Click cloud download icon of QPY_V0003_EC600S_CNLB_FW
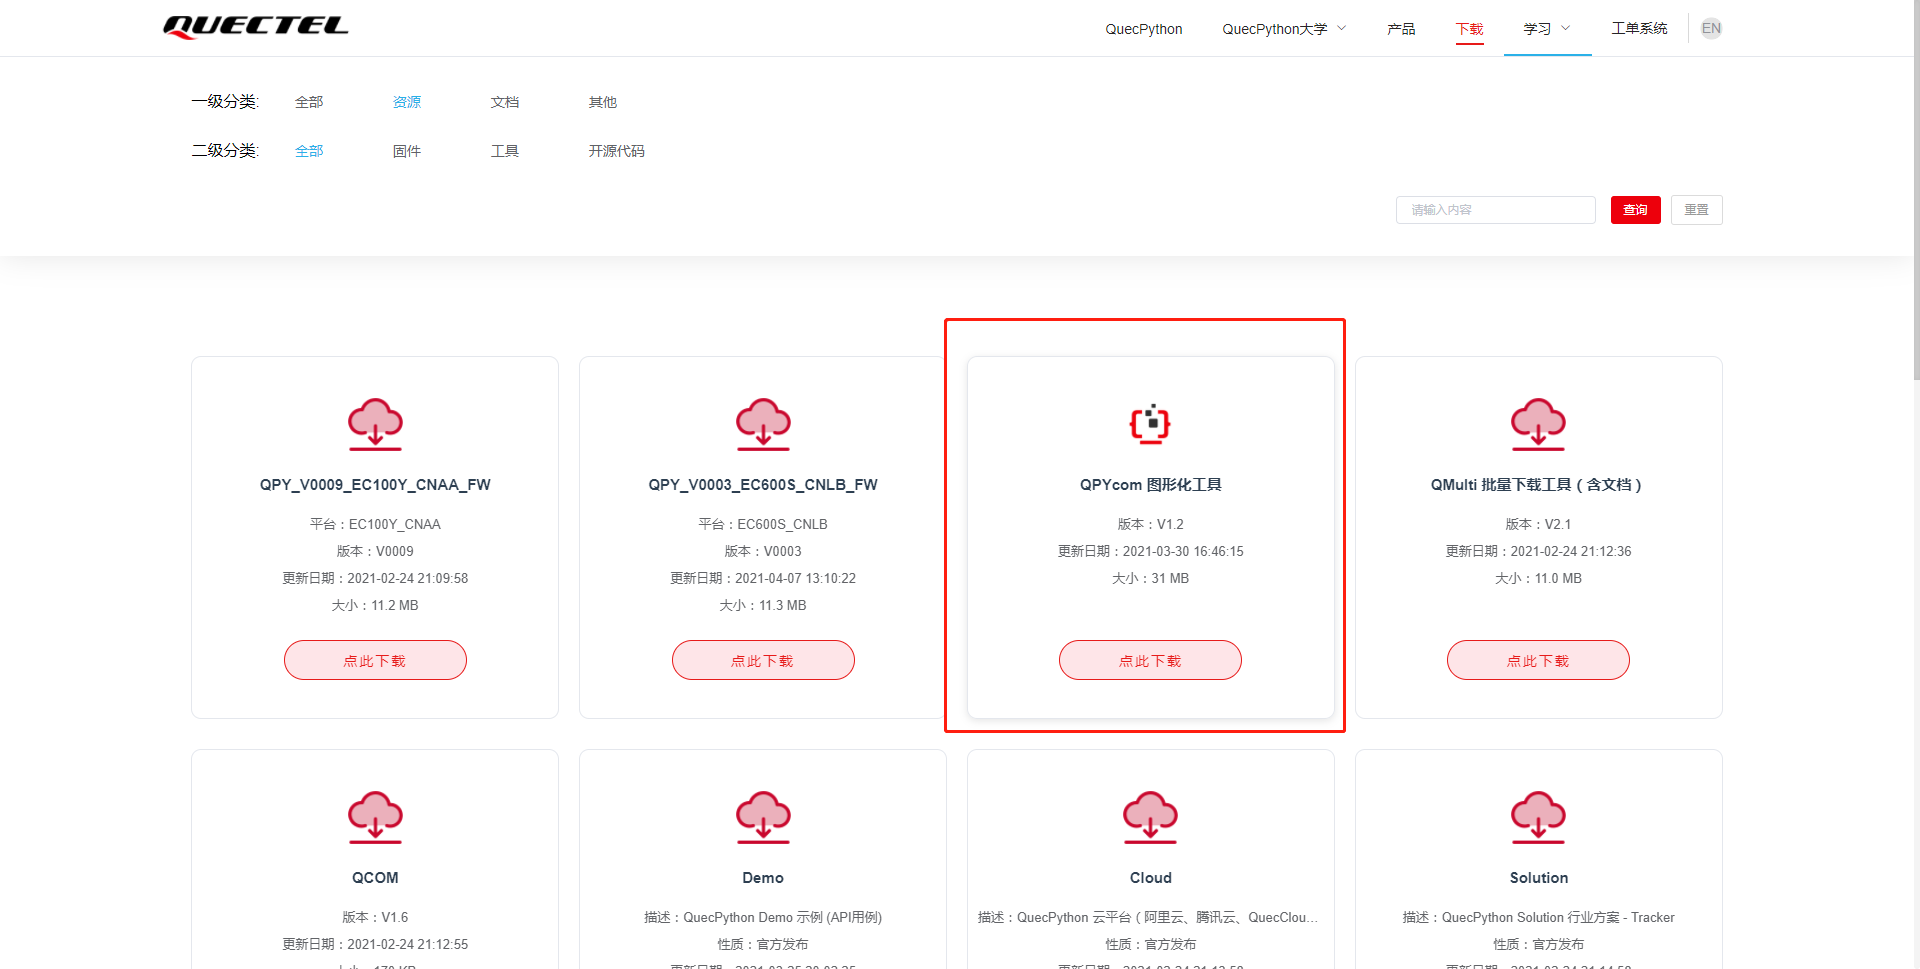Screen dimensions: 1920x969 point(763,424)
